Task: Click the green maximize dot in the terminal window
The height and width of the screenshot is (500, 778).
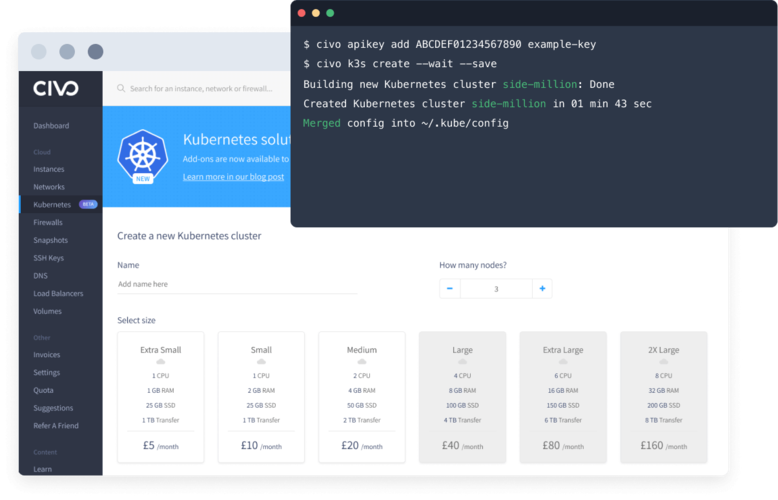Action: [x=330, y=13]
